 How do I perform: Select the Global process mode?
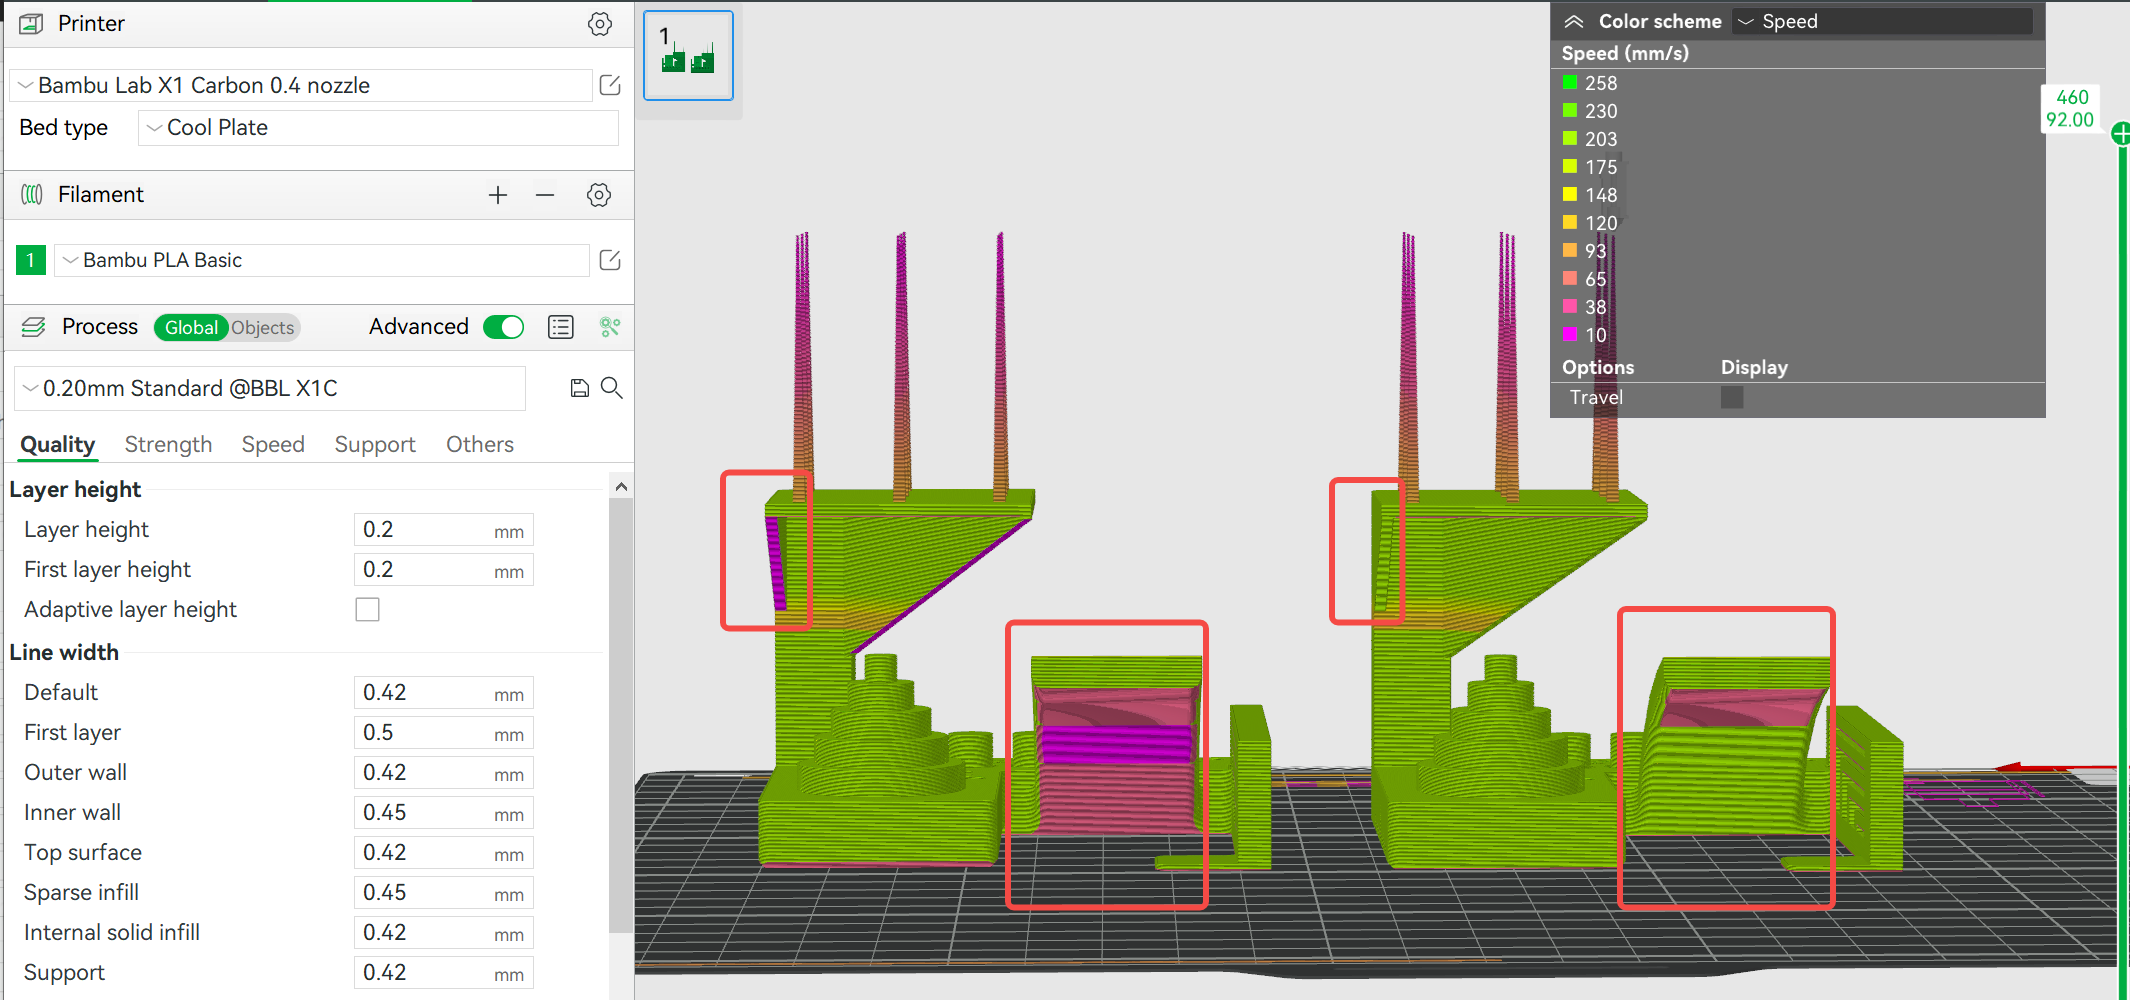point(191,328)
